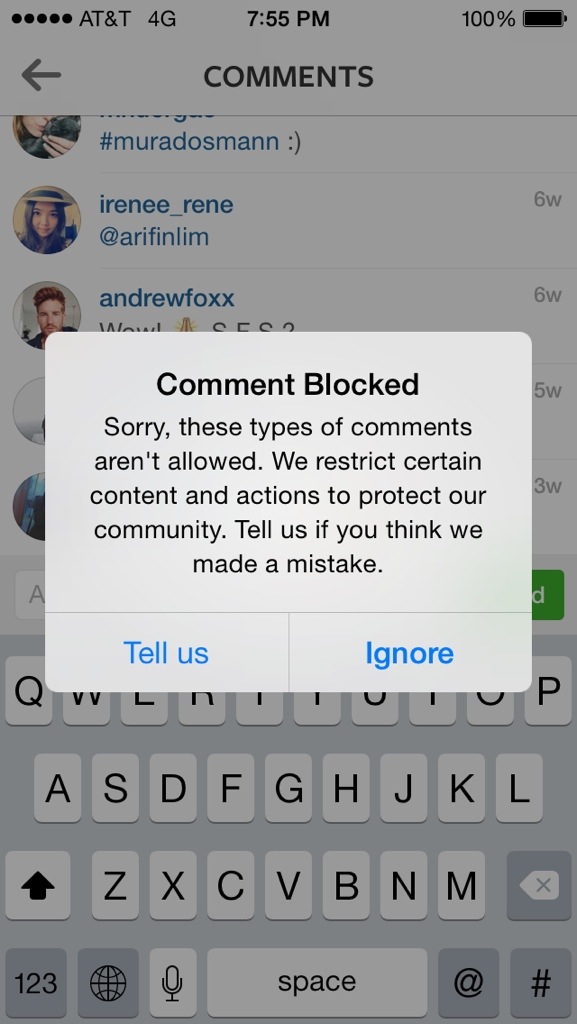Tap the space bar key
This screenshot has height=1024, width=577.
[317, 983]
